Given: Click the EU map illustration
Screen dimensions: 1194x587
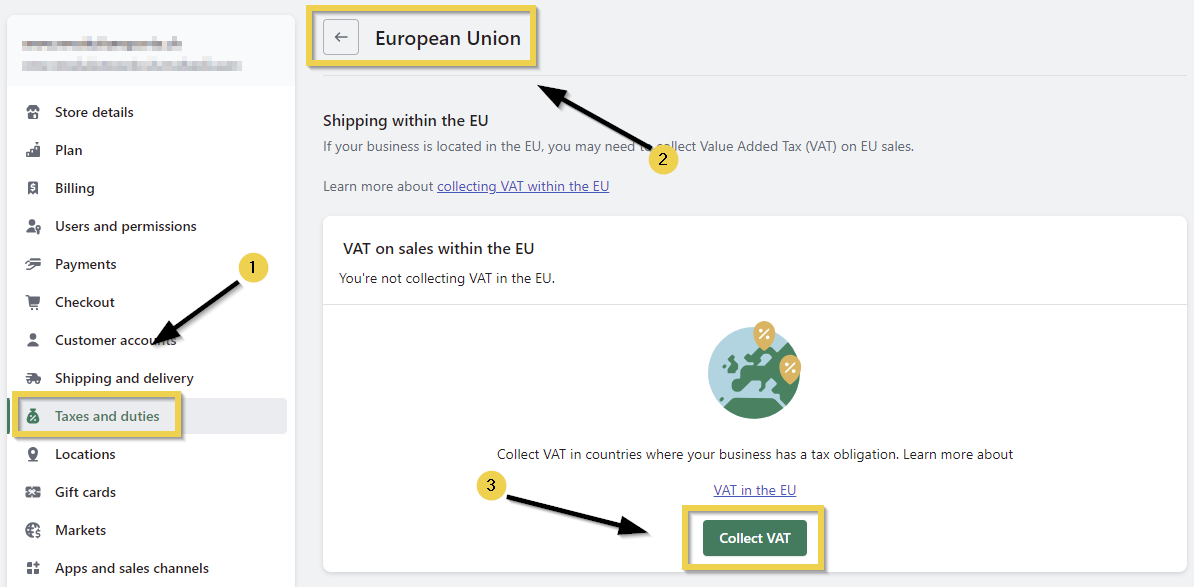Looking at the screenshot, I should pos(754,371).
